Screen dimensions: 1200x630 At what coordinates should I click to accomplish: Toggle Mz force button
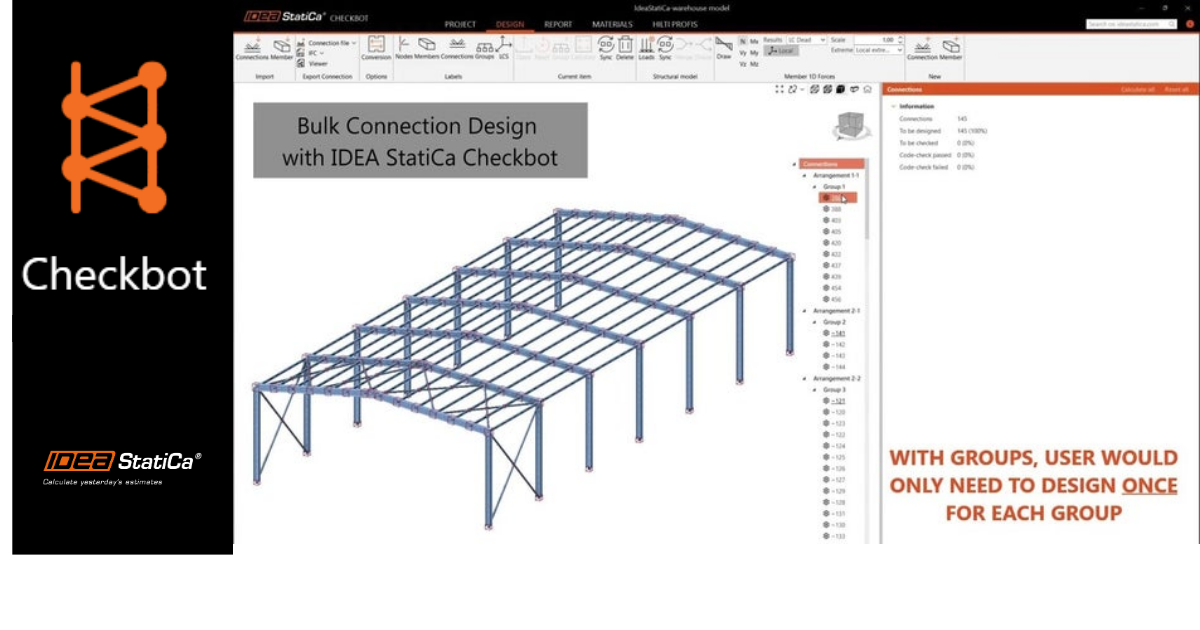[x=754, y=63]
